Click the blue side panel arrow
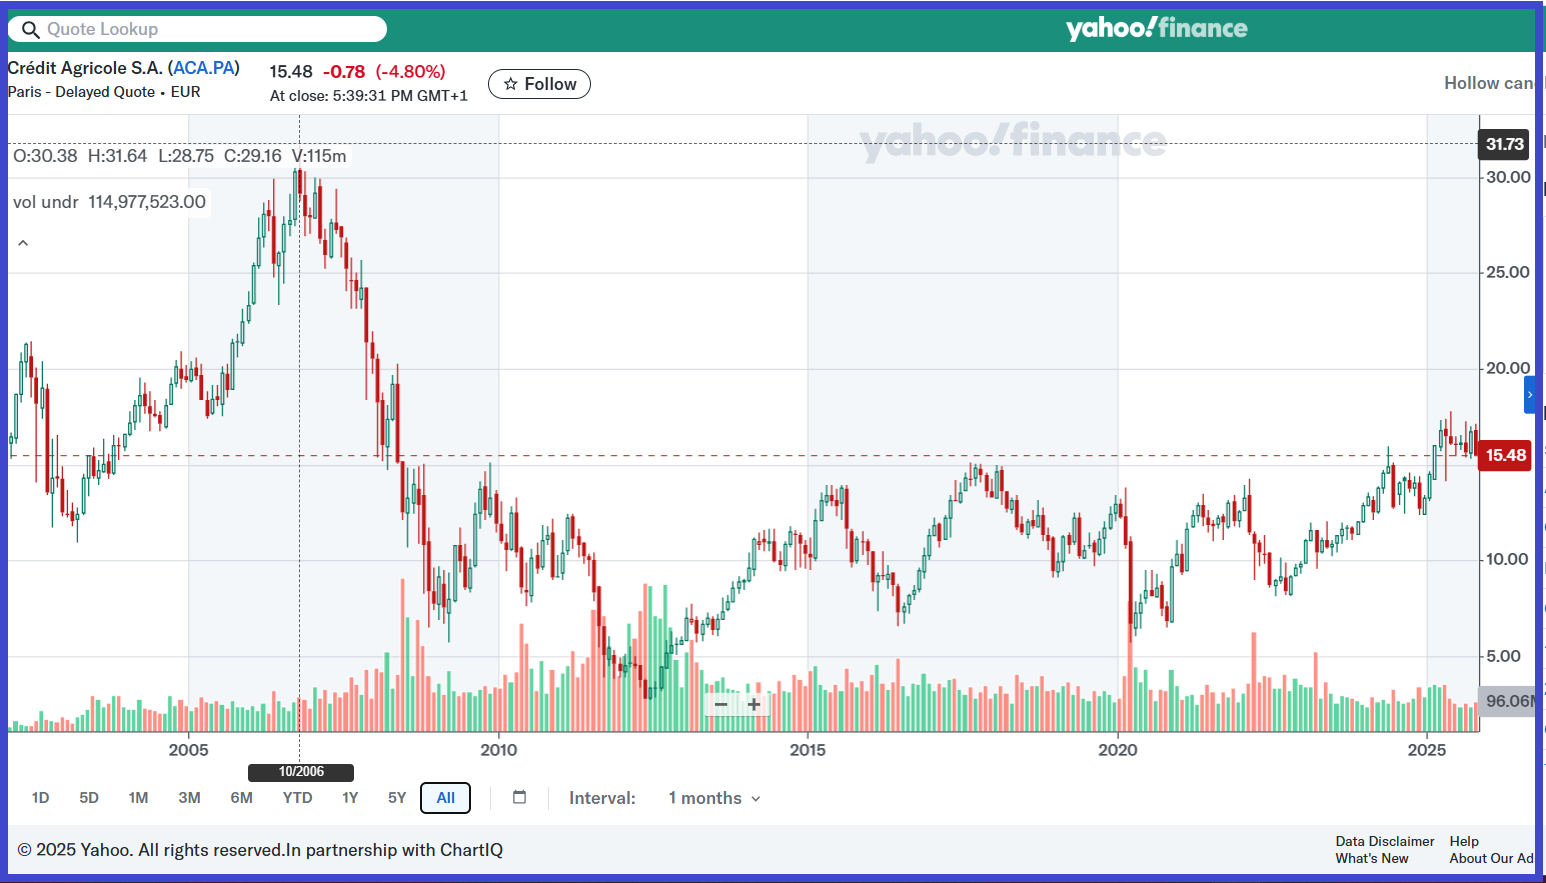This screenshot has height=883, width=1546. pyautogui.click(x=1530, y=395)
